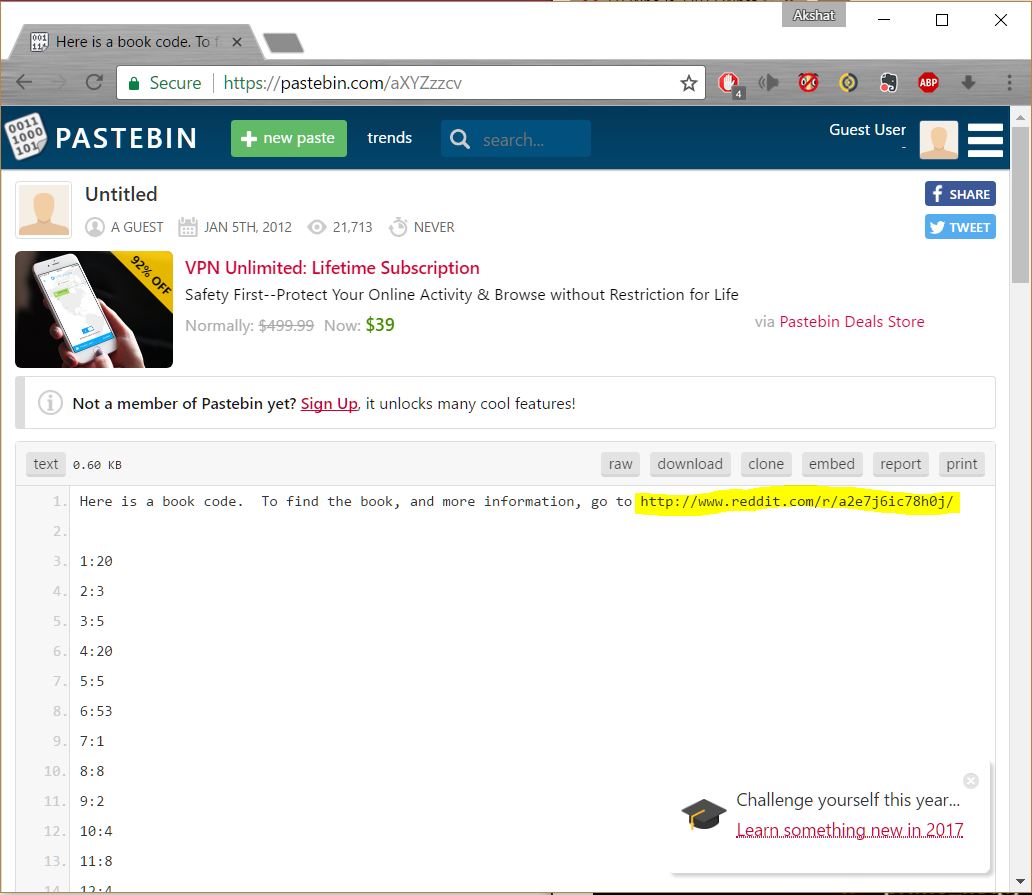Screen dimensions: 1032x895
Task: Download the paste
Action: pos(690,464)
